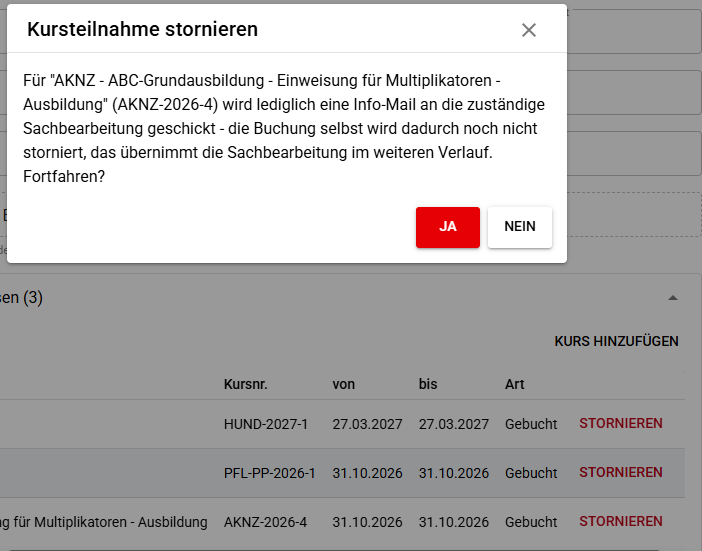The height and width of the screenshot is (551, 702).
Task: Click STORNIEREN for course HUND-2027-1
Action: pos(621,423)
